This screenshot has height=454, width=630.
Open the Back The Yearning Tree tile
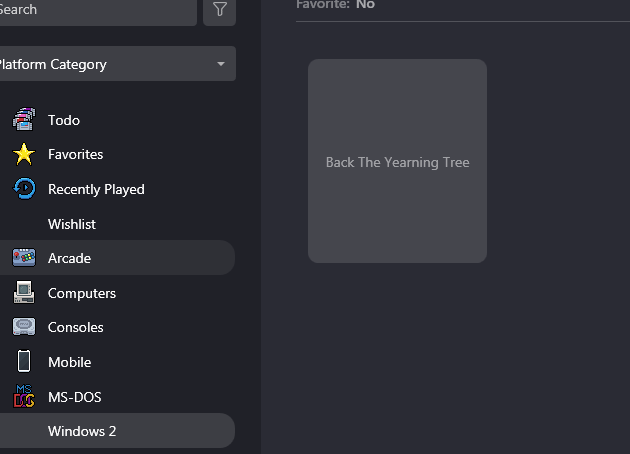pyautogui.click(x=397, y=161)
